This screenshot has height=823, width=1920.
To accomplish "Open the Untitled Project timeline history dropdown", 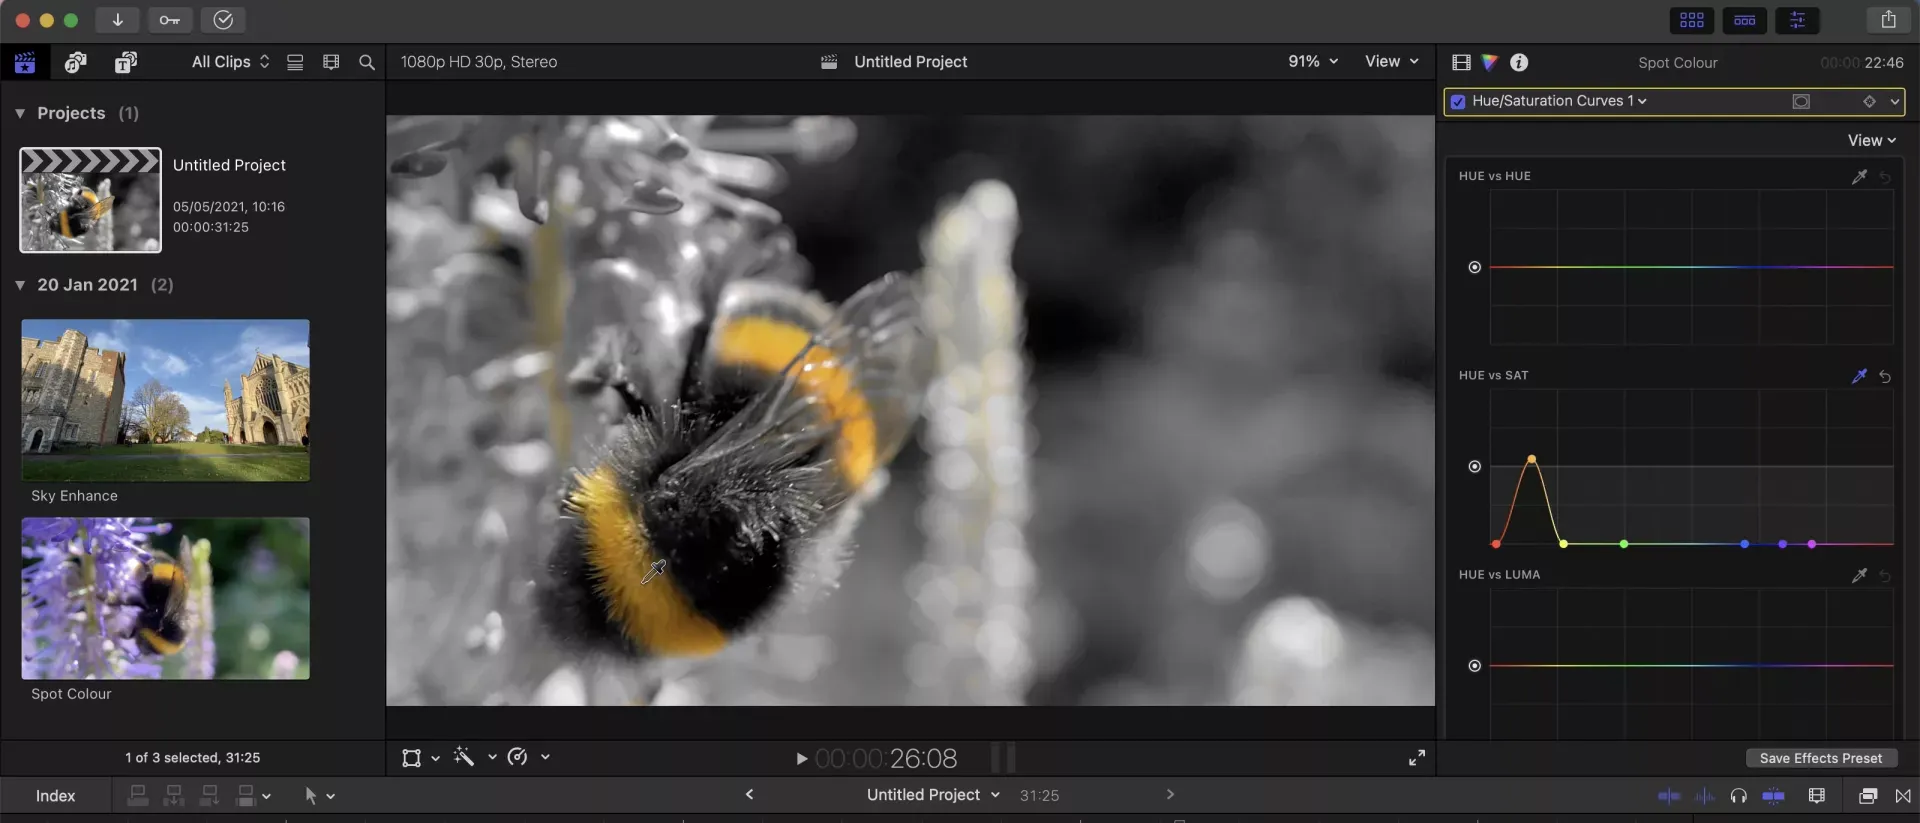I will click(x=933, y=795).
